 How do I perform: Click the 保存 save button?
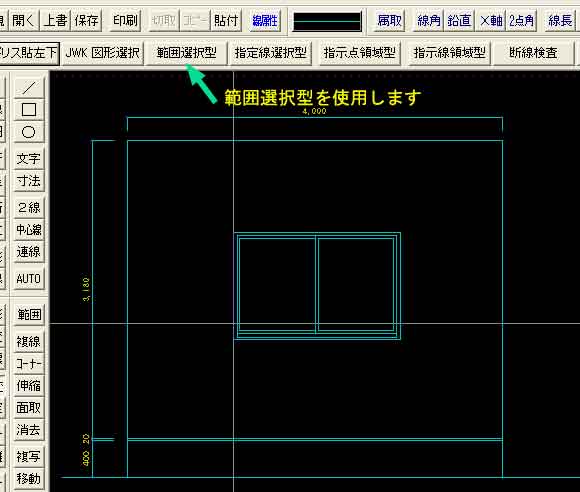click(87, 21)
